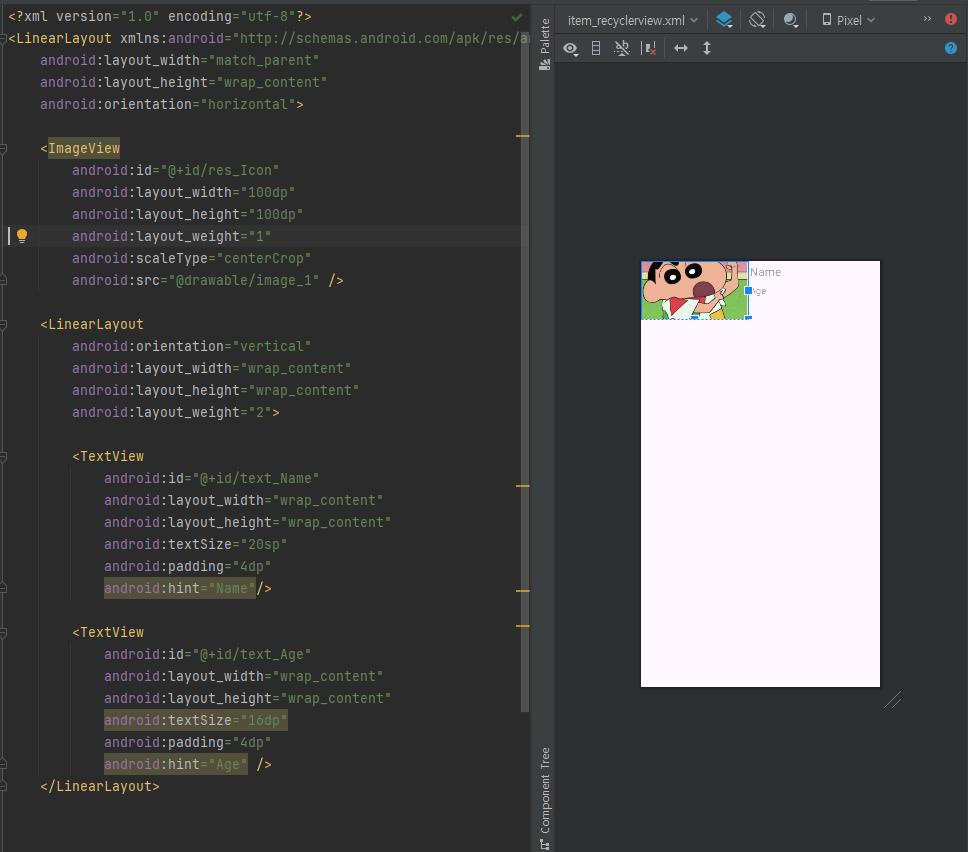
Task: Click the res_Icon id attribute line
Action: coord(175,170)
